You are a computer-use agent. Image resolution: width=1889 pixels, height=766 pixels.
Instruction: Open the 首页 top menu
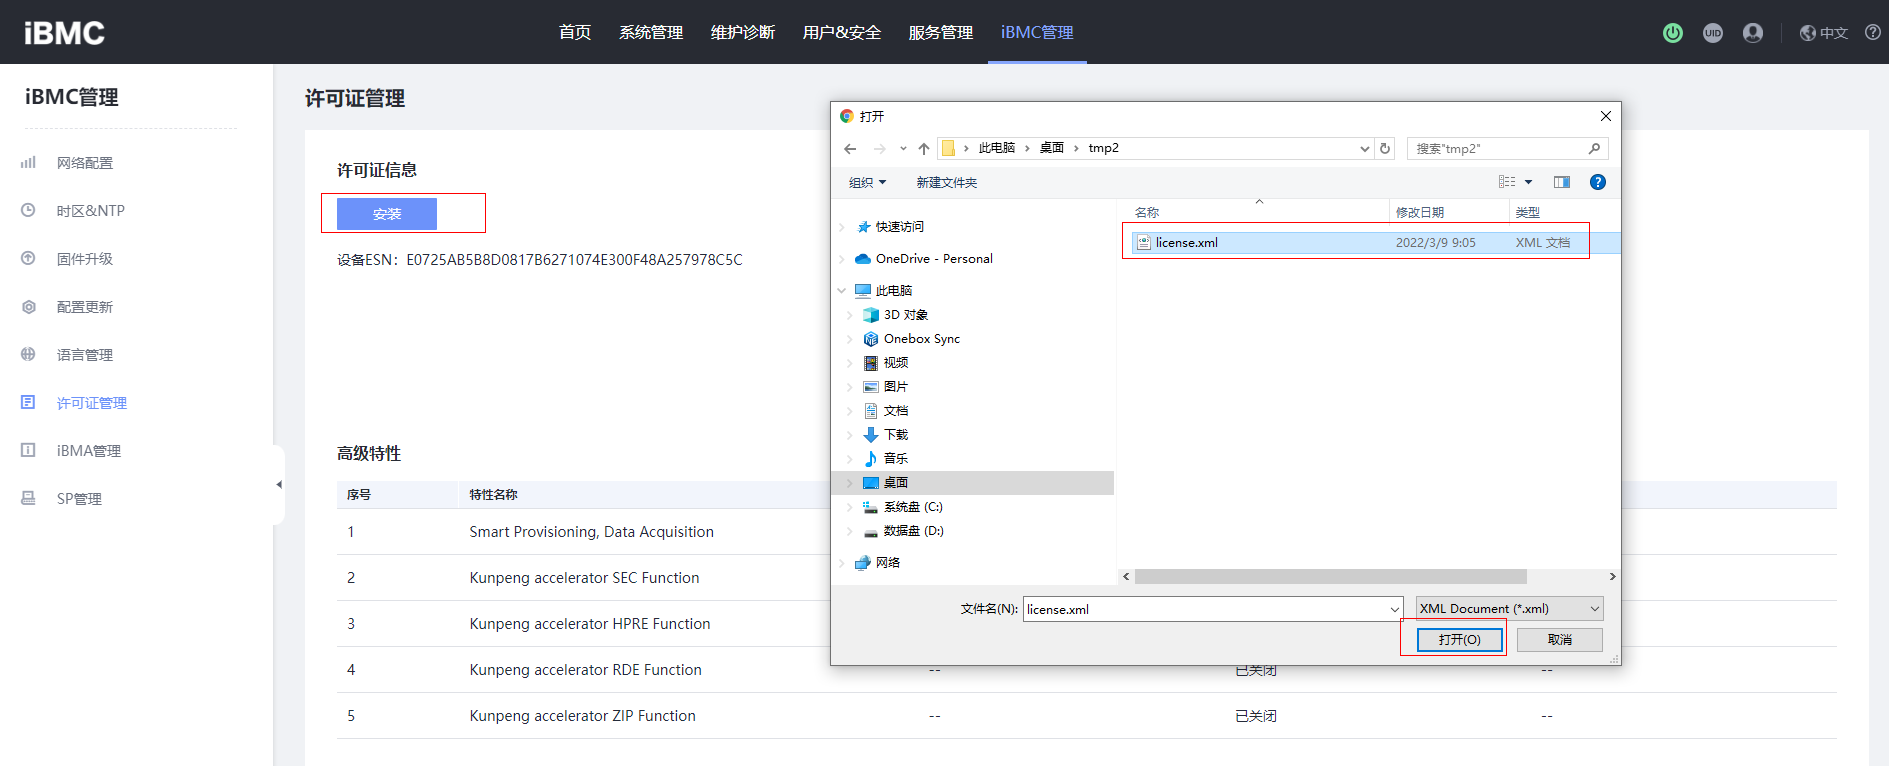coord(575,32)
